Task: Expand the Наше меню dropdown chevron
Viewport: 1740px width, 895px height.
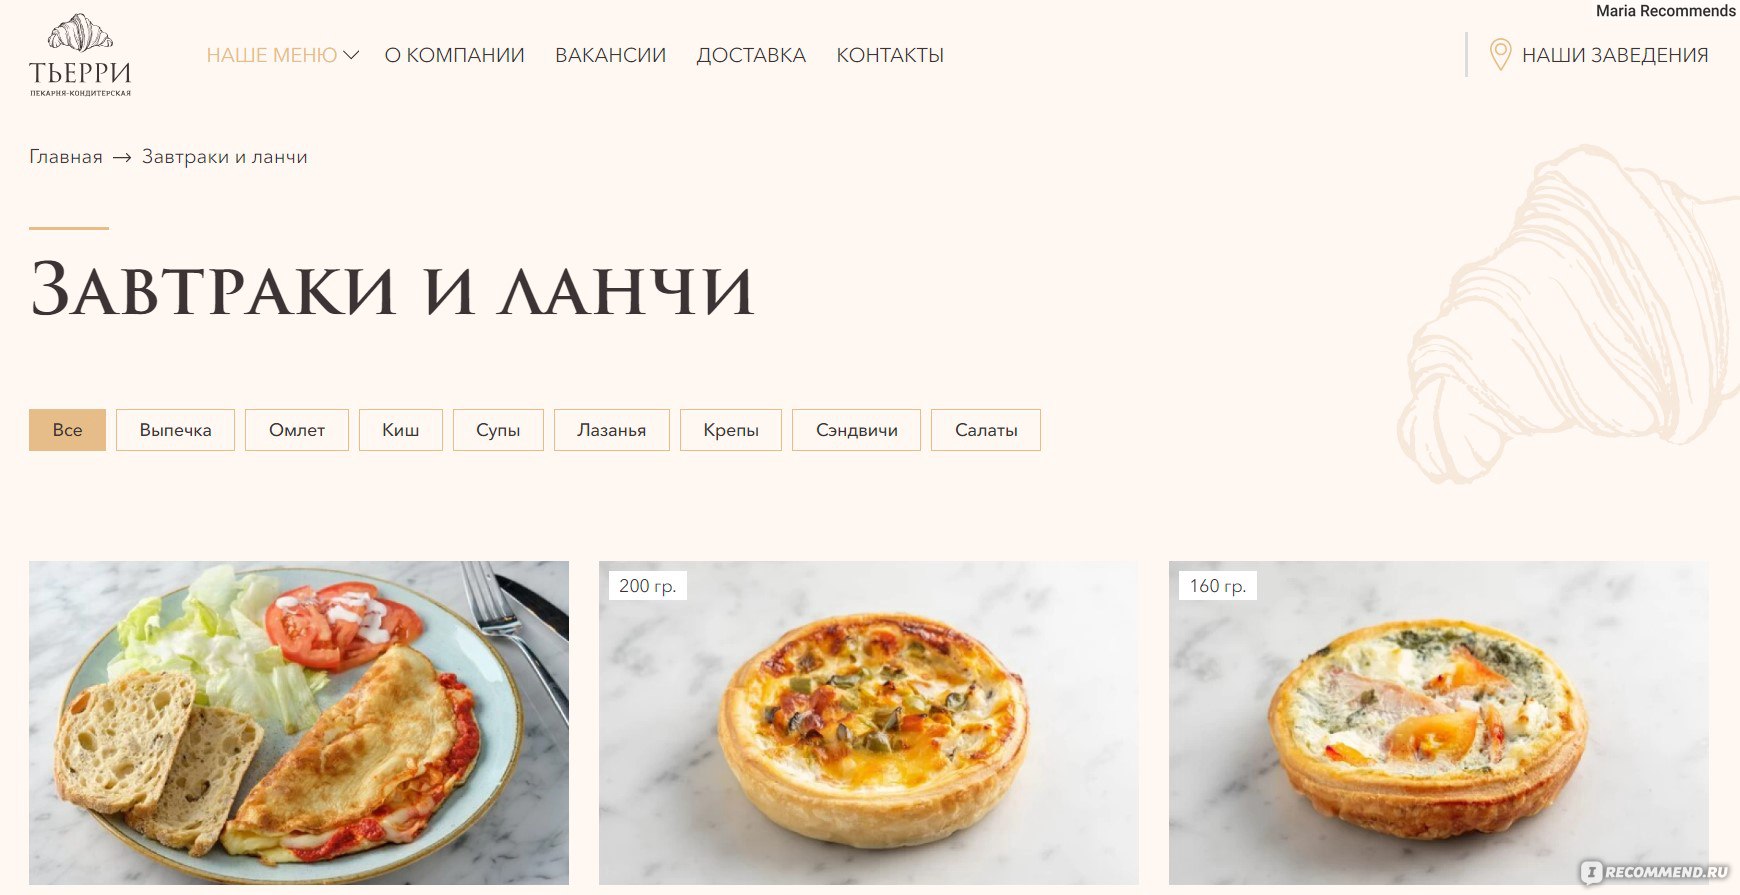Action: click(351, 55)
